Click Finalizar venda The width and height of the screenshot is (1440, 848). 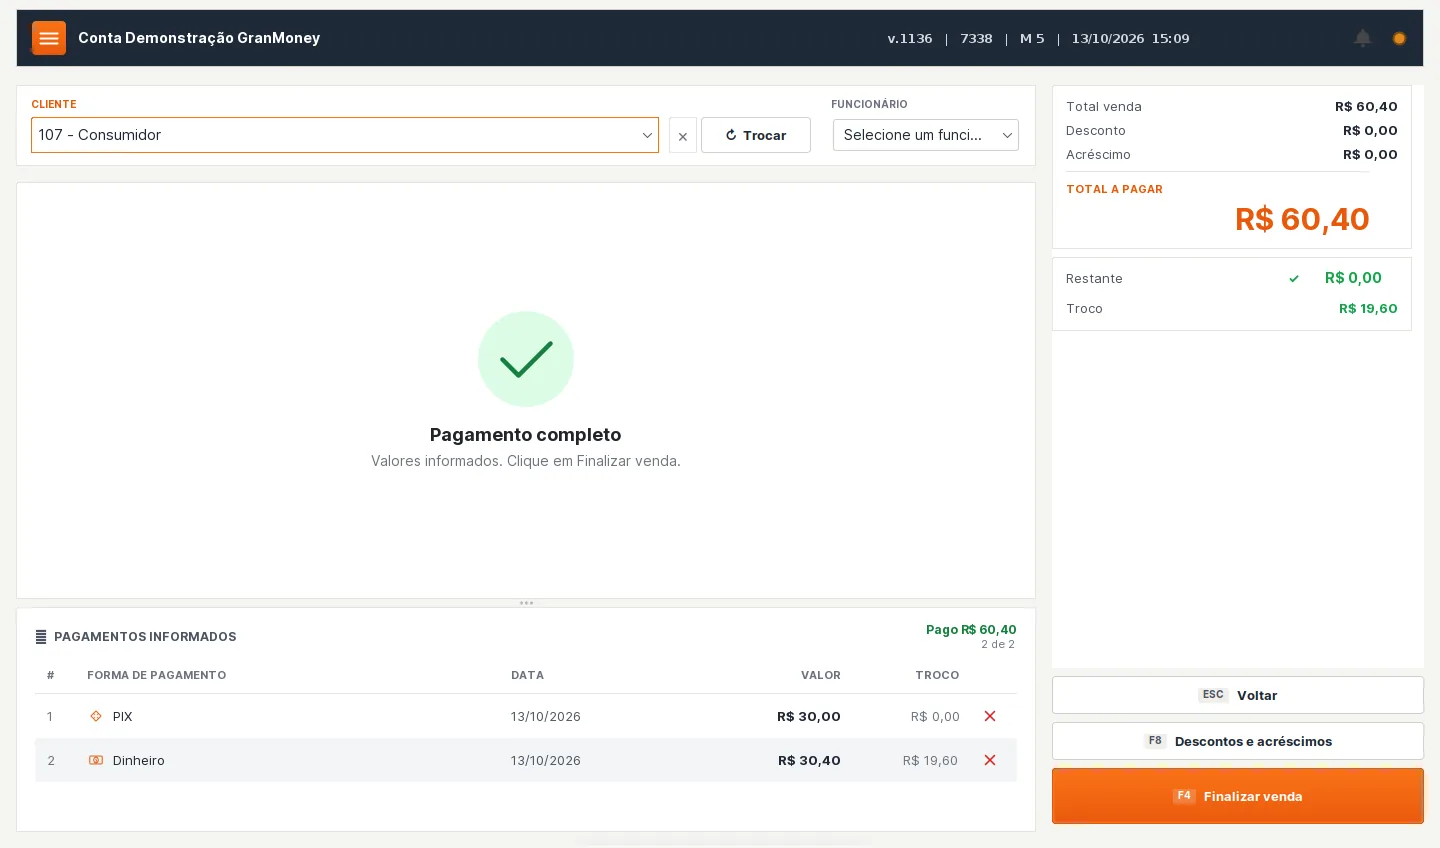1238,796
